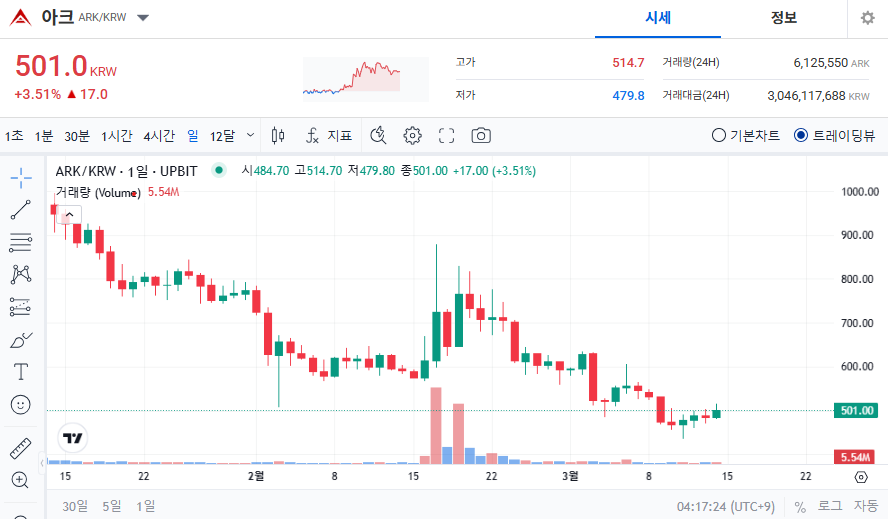Screen dimensions: 888x519
Task: Open the emoji icons tool
Action: pos(21,405)
